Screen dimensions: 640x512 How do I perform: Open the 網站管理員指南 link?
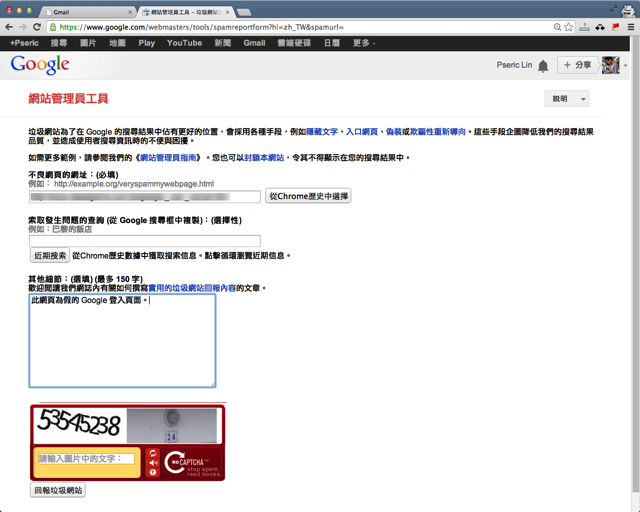pyautogui.click(x=168, y=158)
